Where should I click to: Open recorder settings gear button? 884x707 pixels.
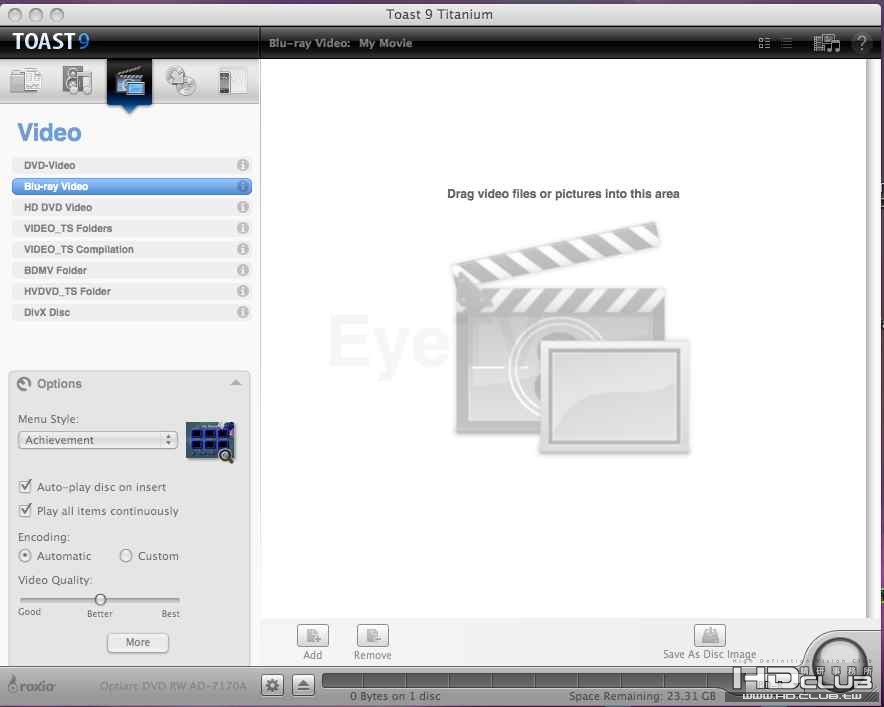[x=272, y=686]
